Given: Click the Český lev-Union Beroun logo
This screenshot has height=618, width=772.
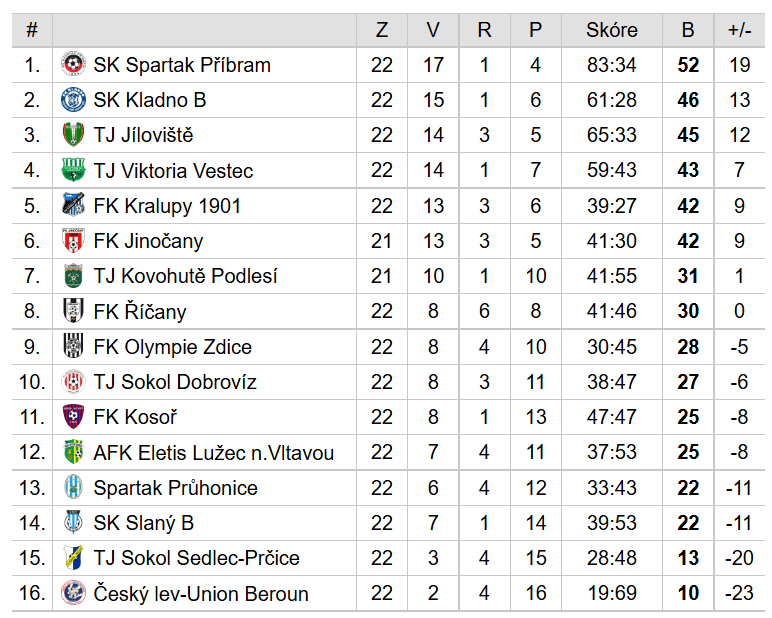Looking at the screenshot, I should point(73,593).
